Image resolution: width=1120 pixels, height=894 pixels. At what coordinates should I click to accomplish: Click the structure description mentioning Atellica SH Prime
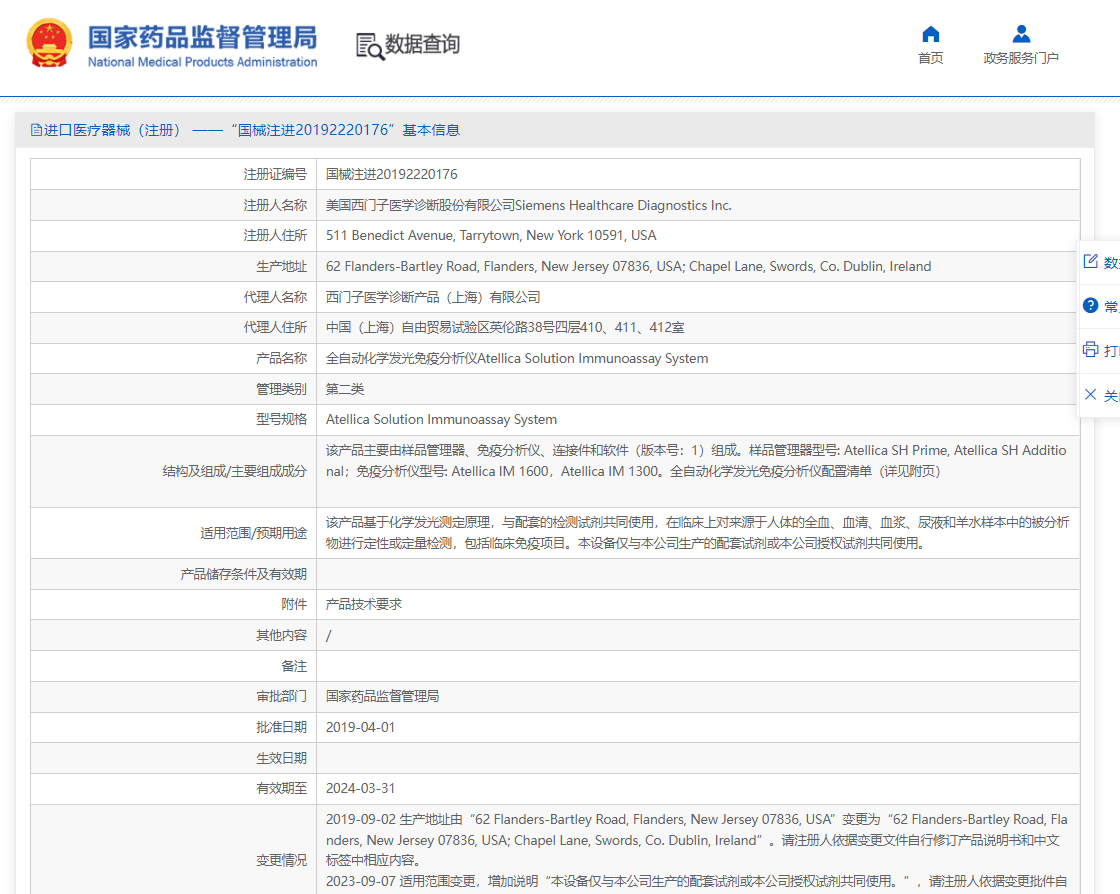(696, 461)
